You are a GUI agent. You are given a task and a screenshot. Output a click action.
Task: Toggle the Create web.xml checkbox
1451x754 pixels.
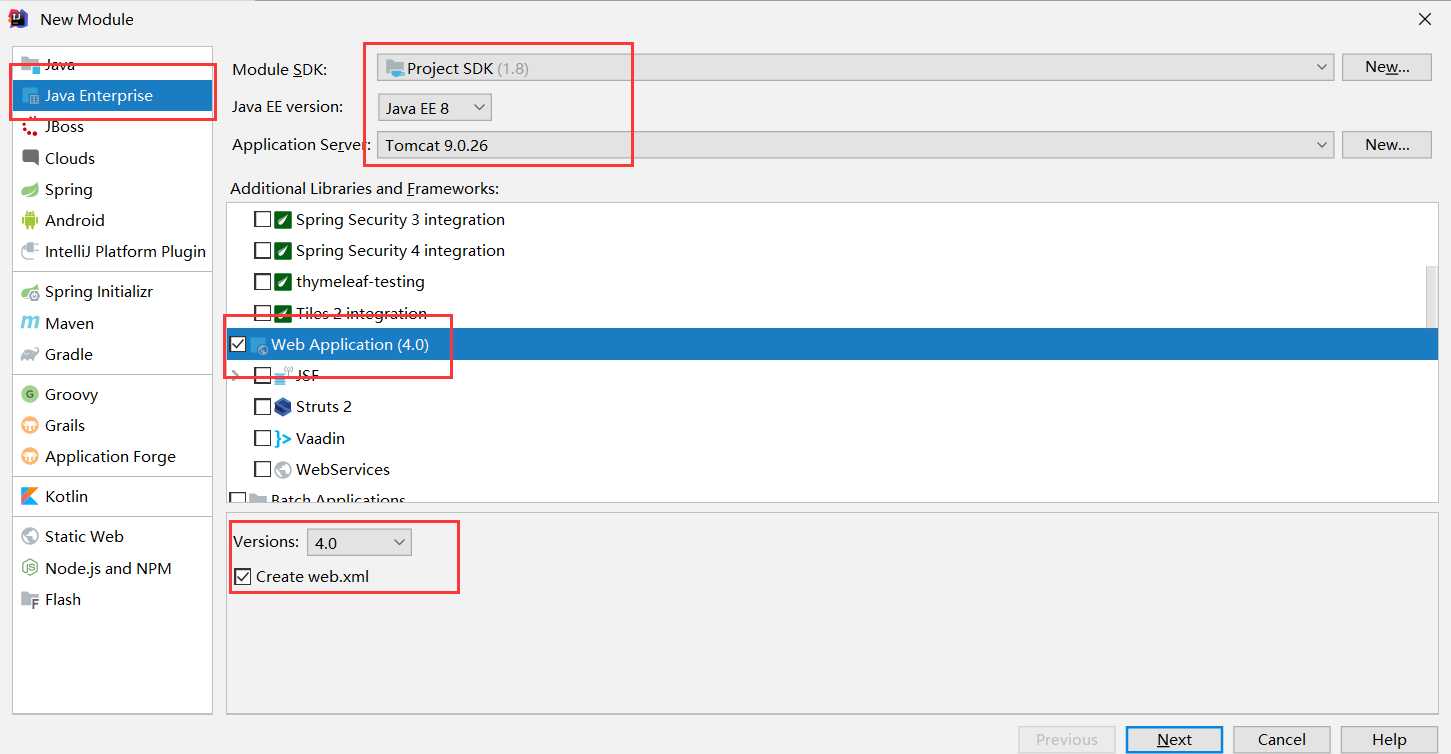coord(243,576)
